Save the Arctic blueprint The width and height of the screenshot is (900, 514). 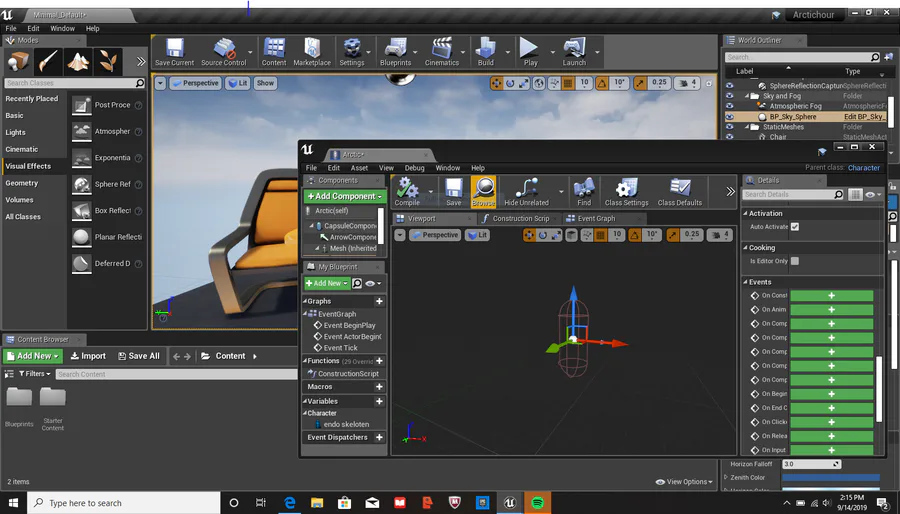tap(453, 192)
